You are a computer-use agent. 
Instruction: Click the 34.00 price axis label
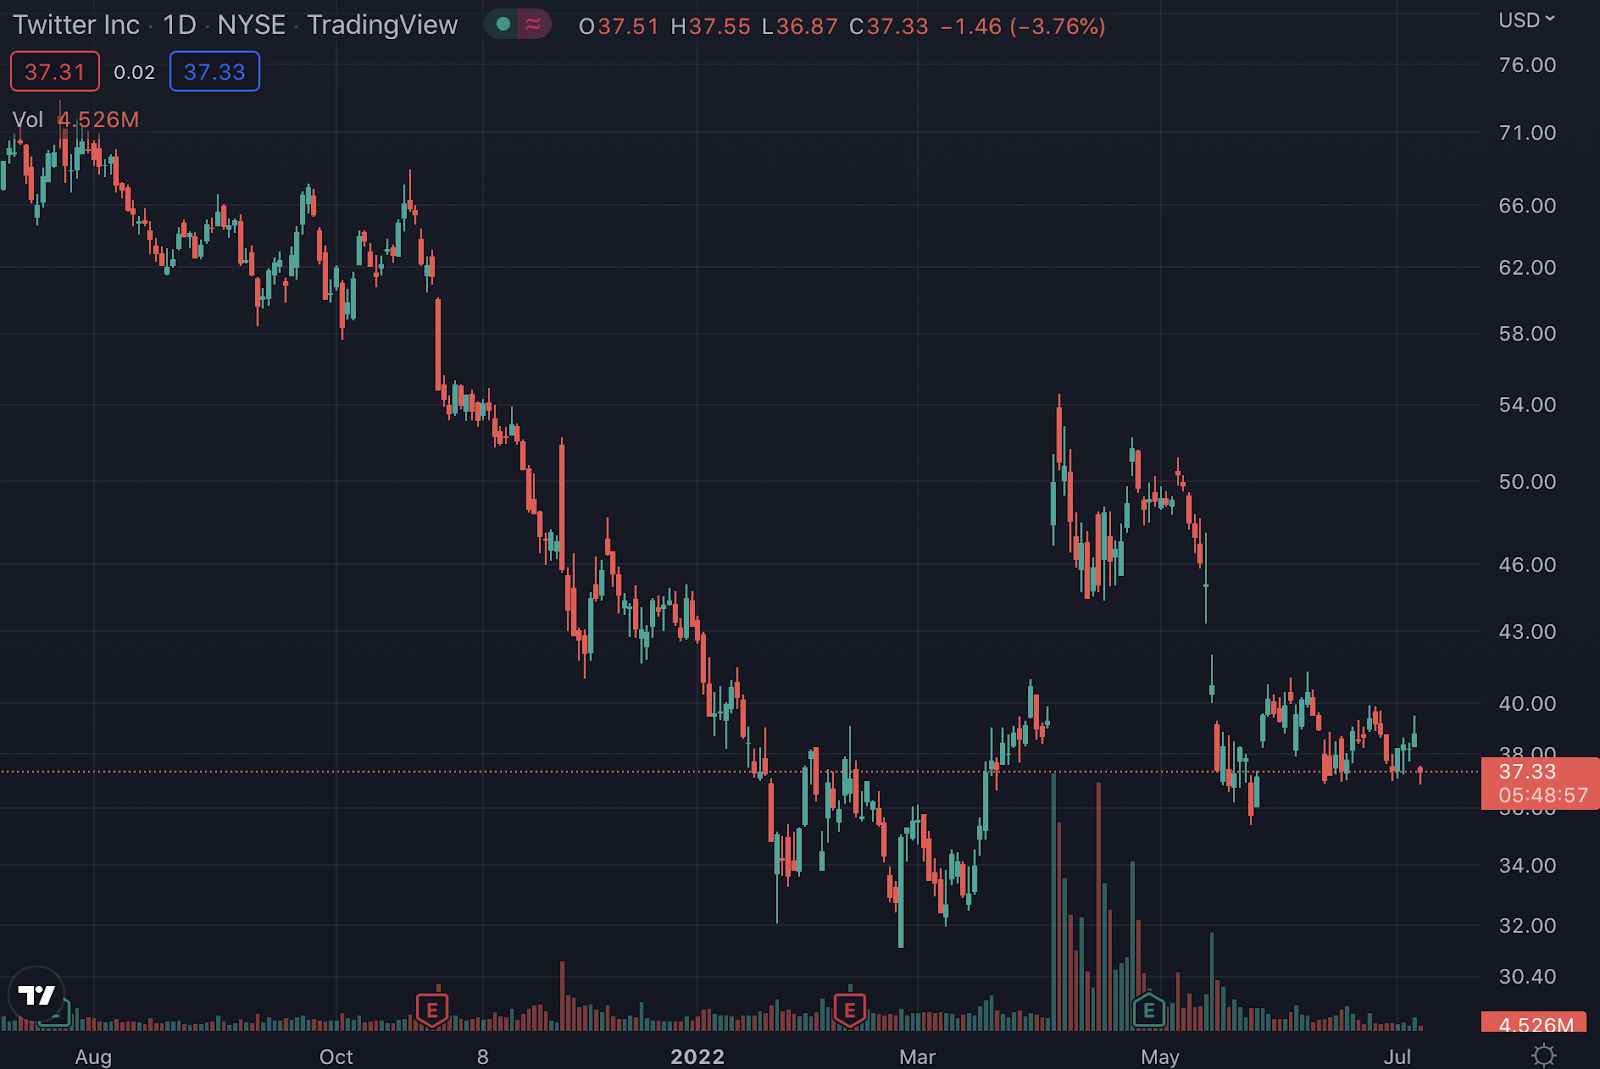point(1527,866)
